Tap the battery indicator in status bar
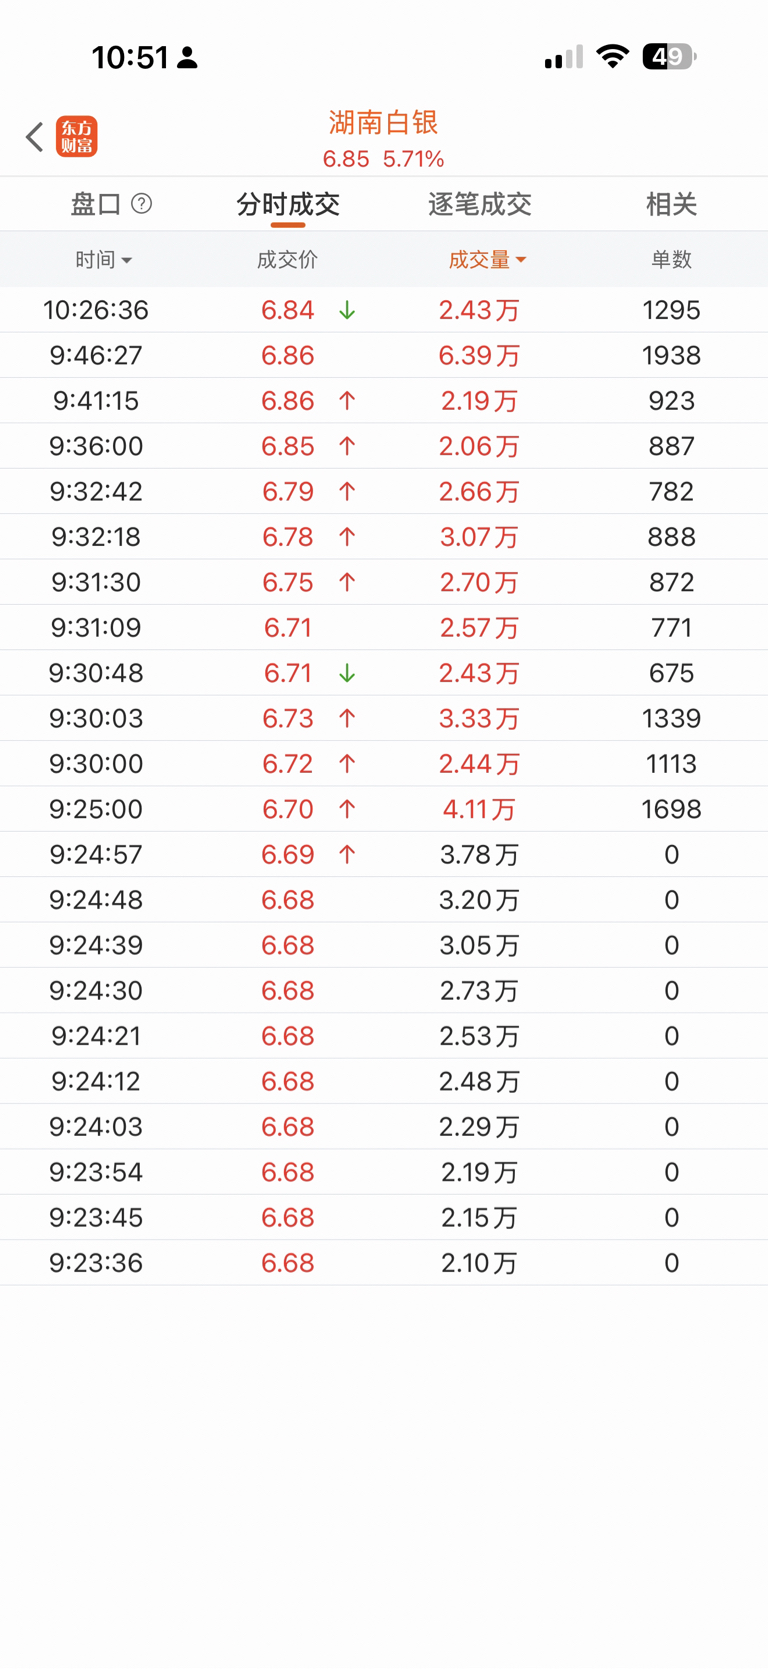This screenshot has width=768, height=1669. click(668, 57)
